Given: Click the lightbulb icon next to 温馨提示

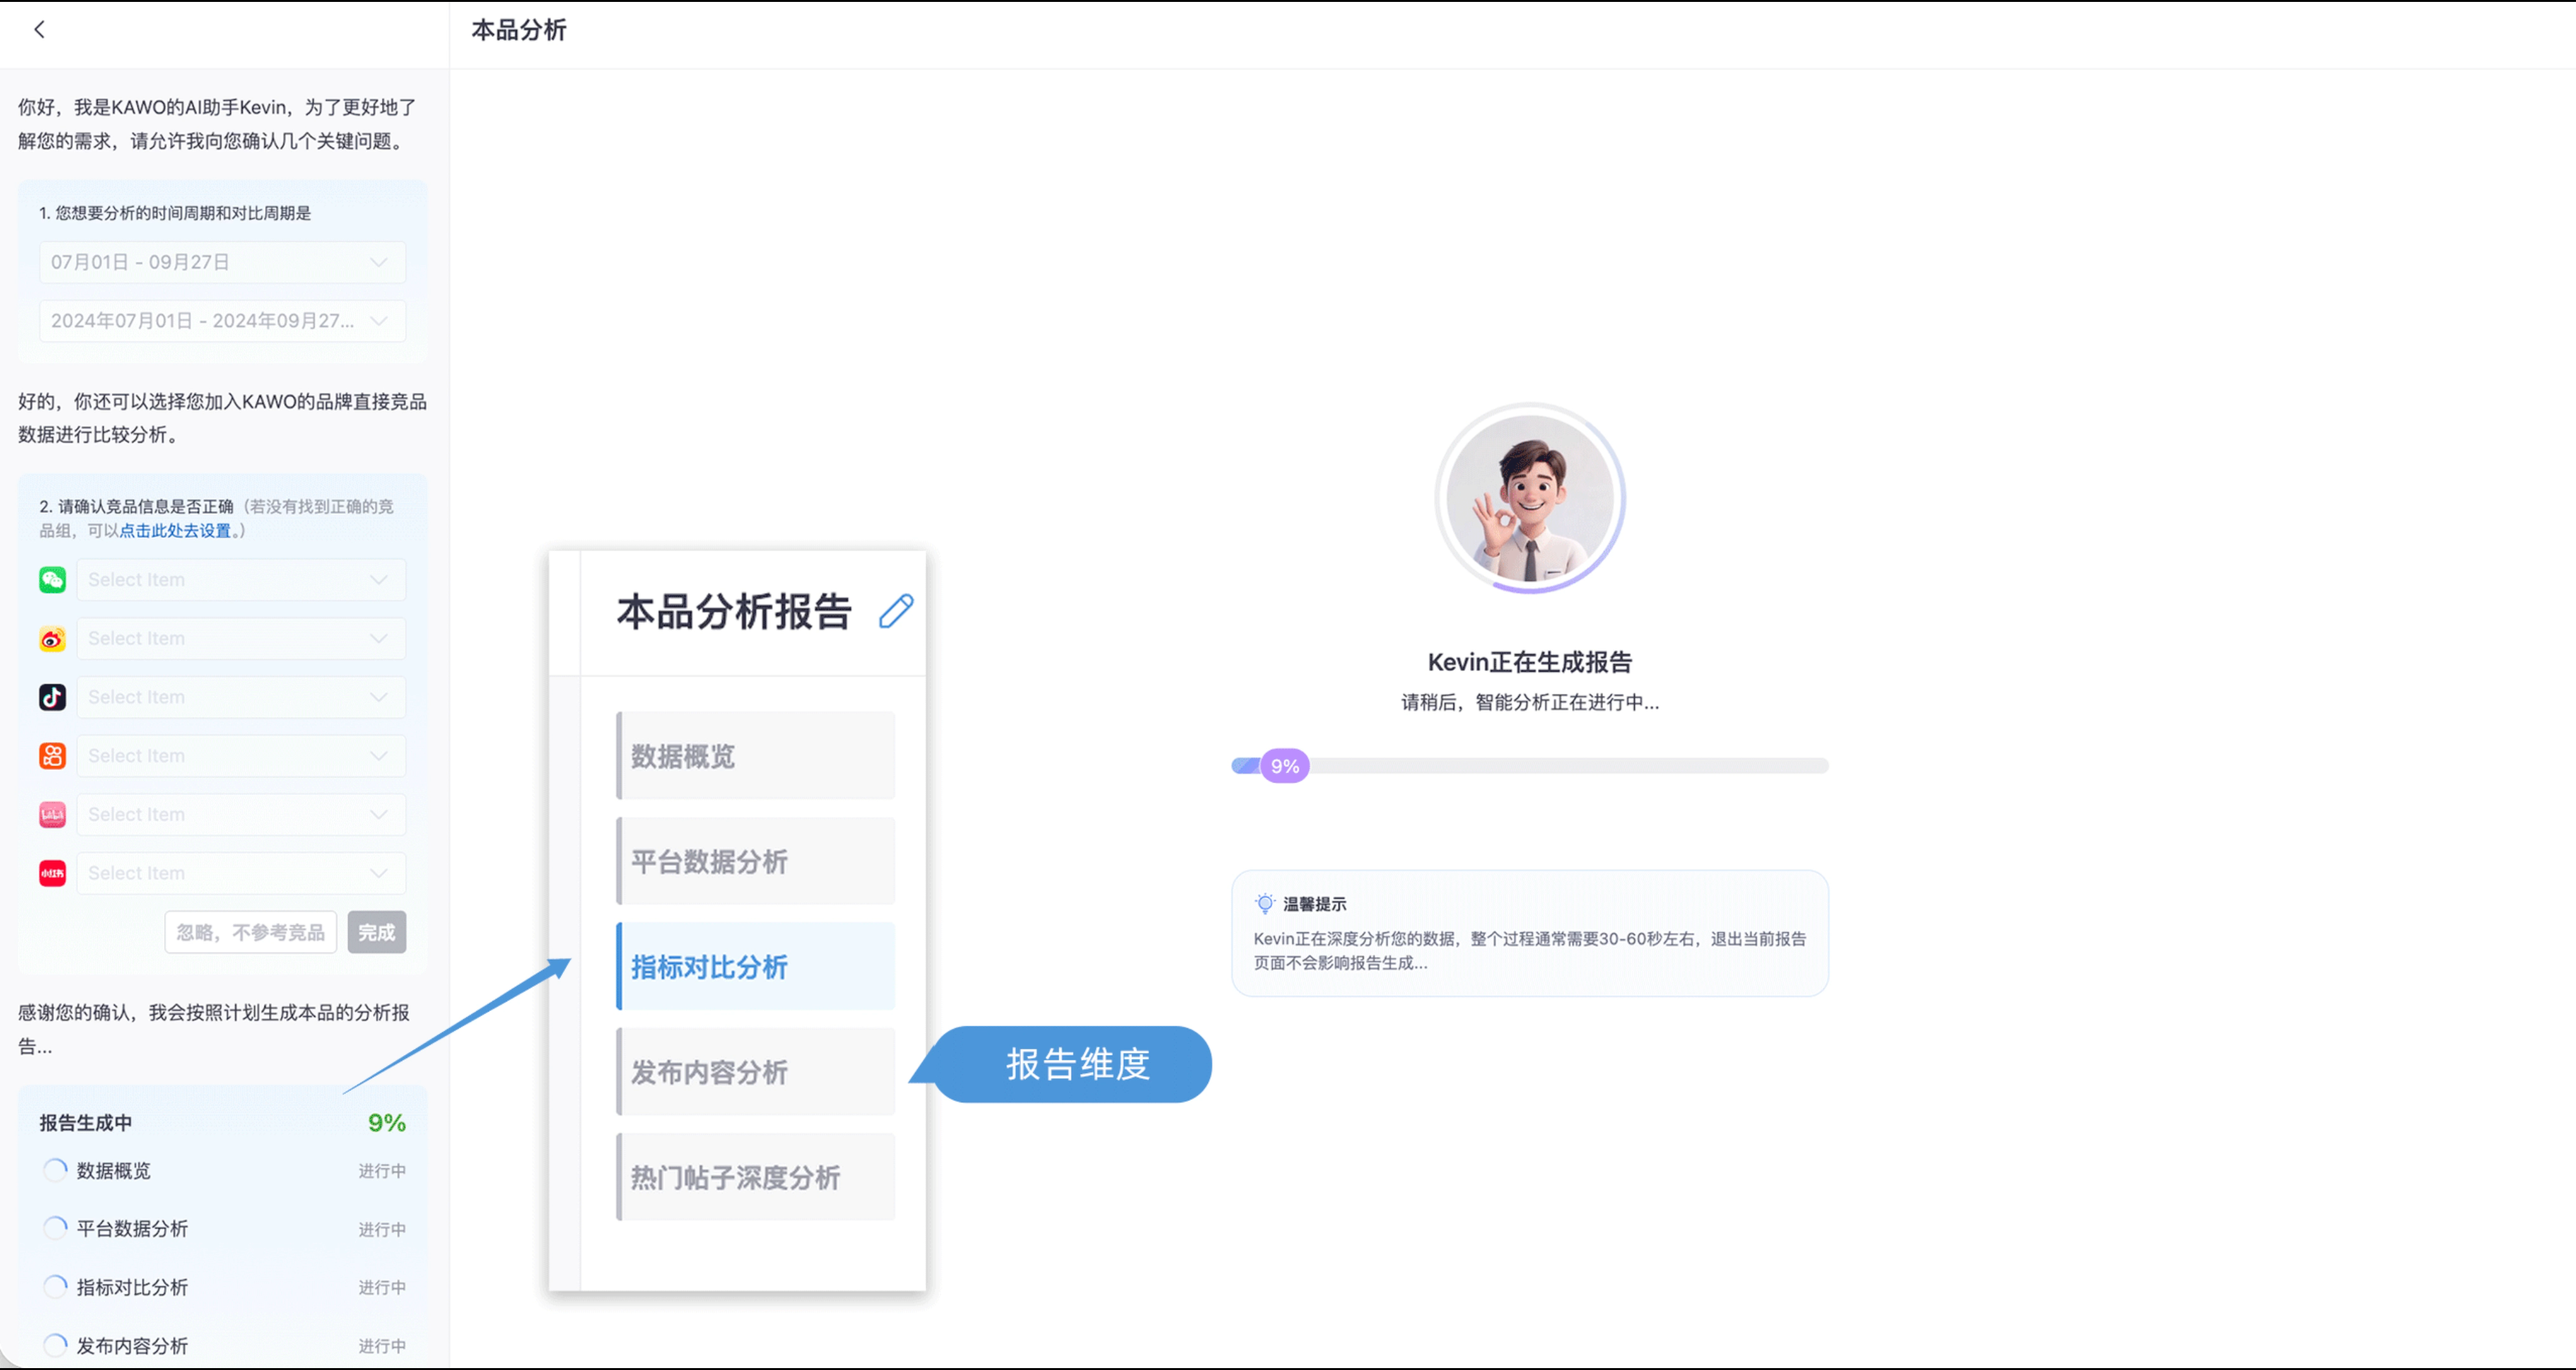Looking at the screenshot, I should pyautogui.click(x=1264, y=904).
